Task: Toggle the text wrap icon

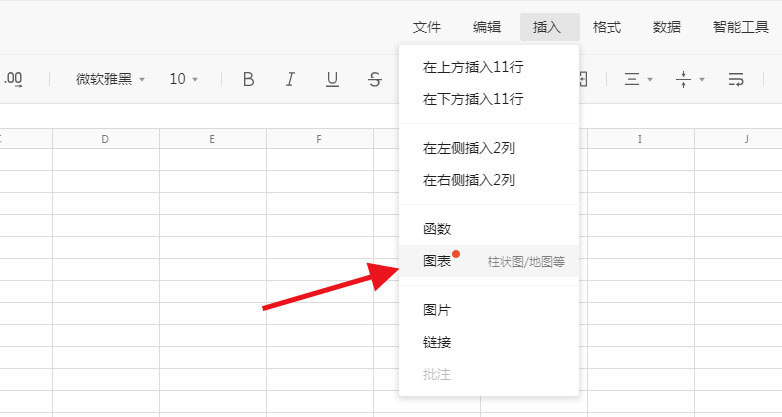Action: click(736, 79)
